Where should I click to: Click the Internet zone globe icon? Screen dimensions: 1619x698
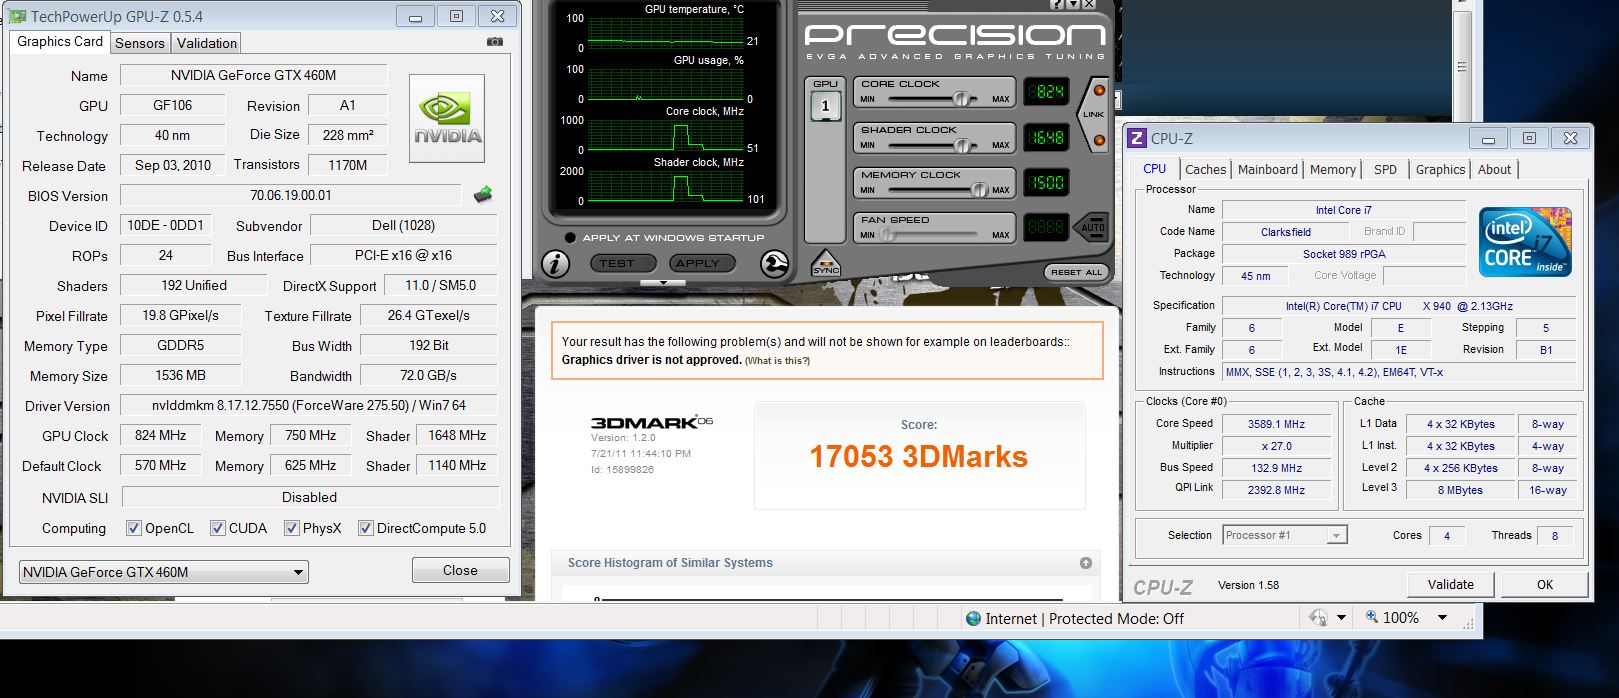973,618
